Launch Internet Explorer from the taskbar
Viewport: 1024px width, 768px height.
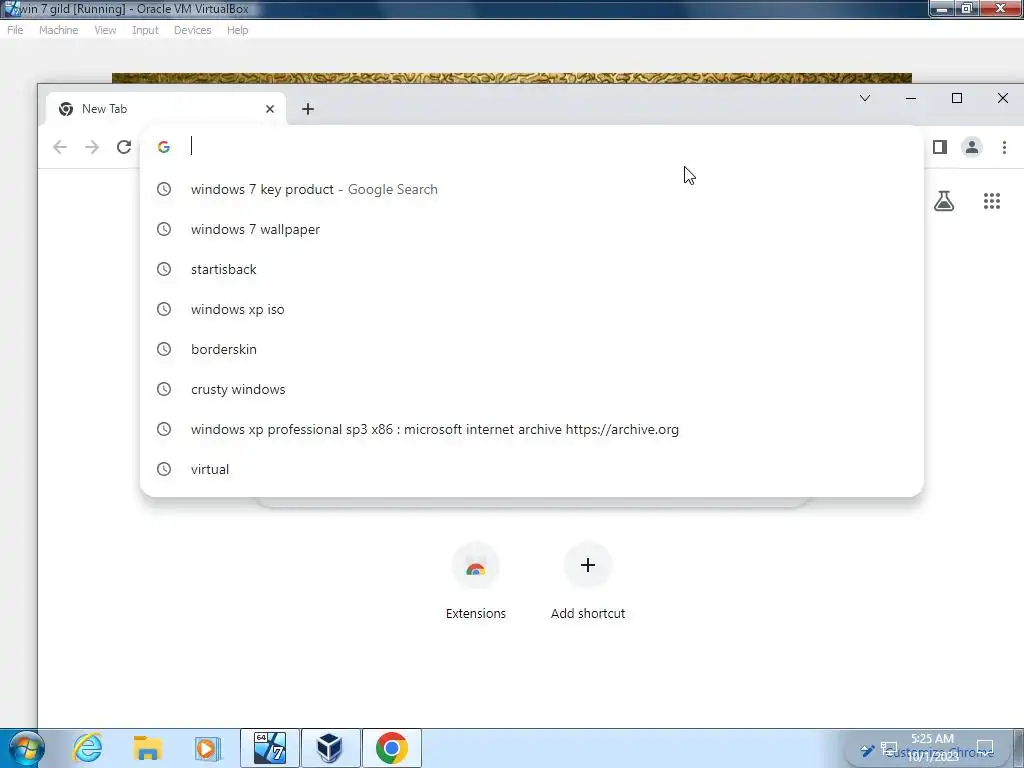coord(88,748)
